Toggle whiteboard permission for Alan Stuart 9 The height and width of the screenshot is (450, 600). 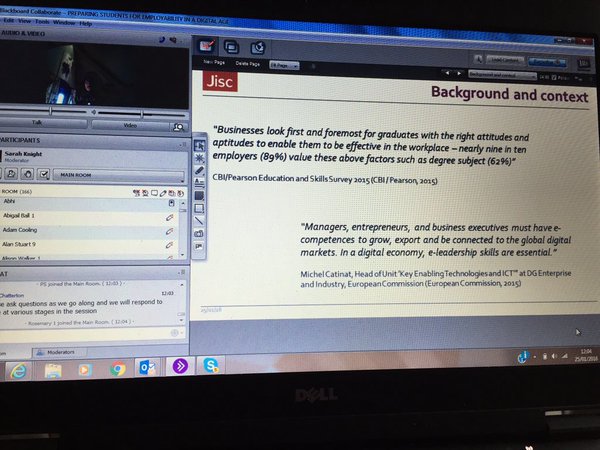pyautogui.click(x=170, y=245)
